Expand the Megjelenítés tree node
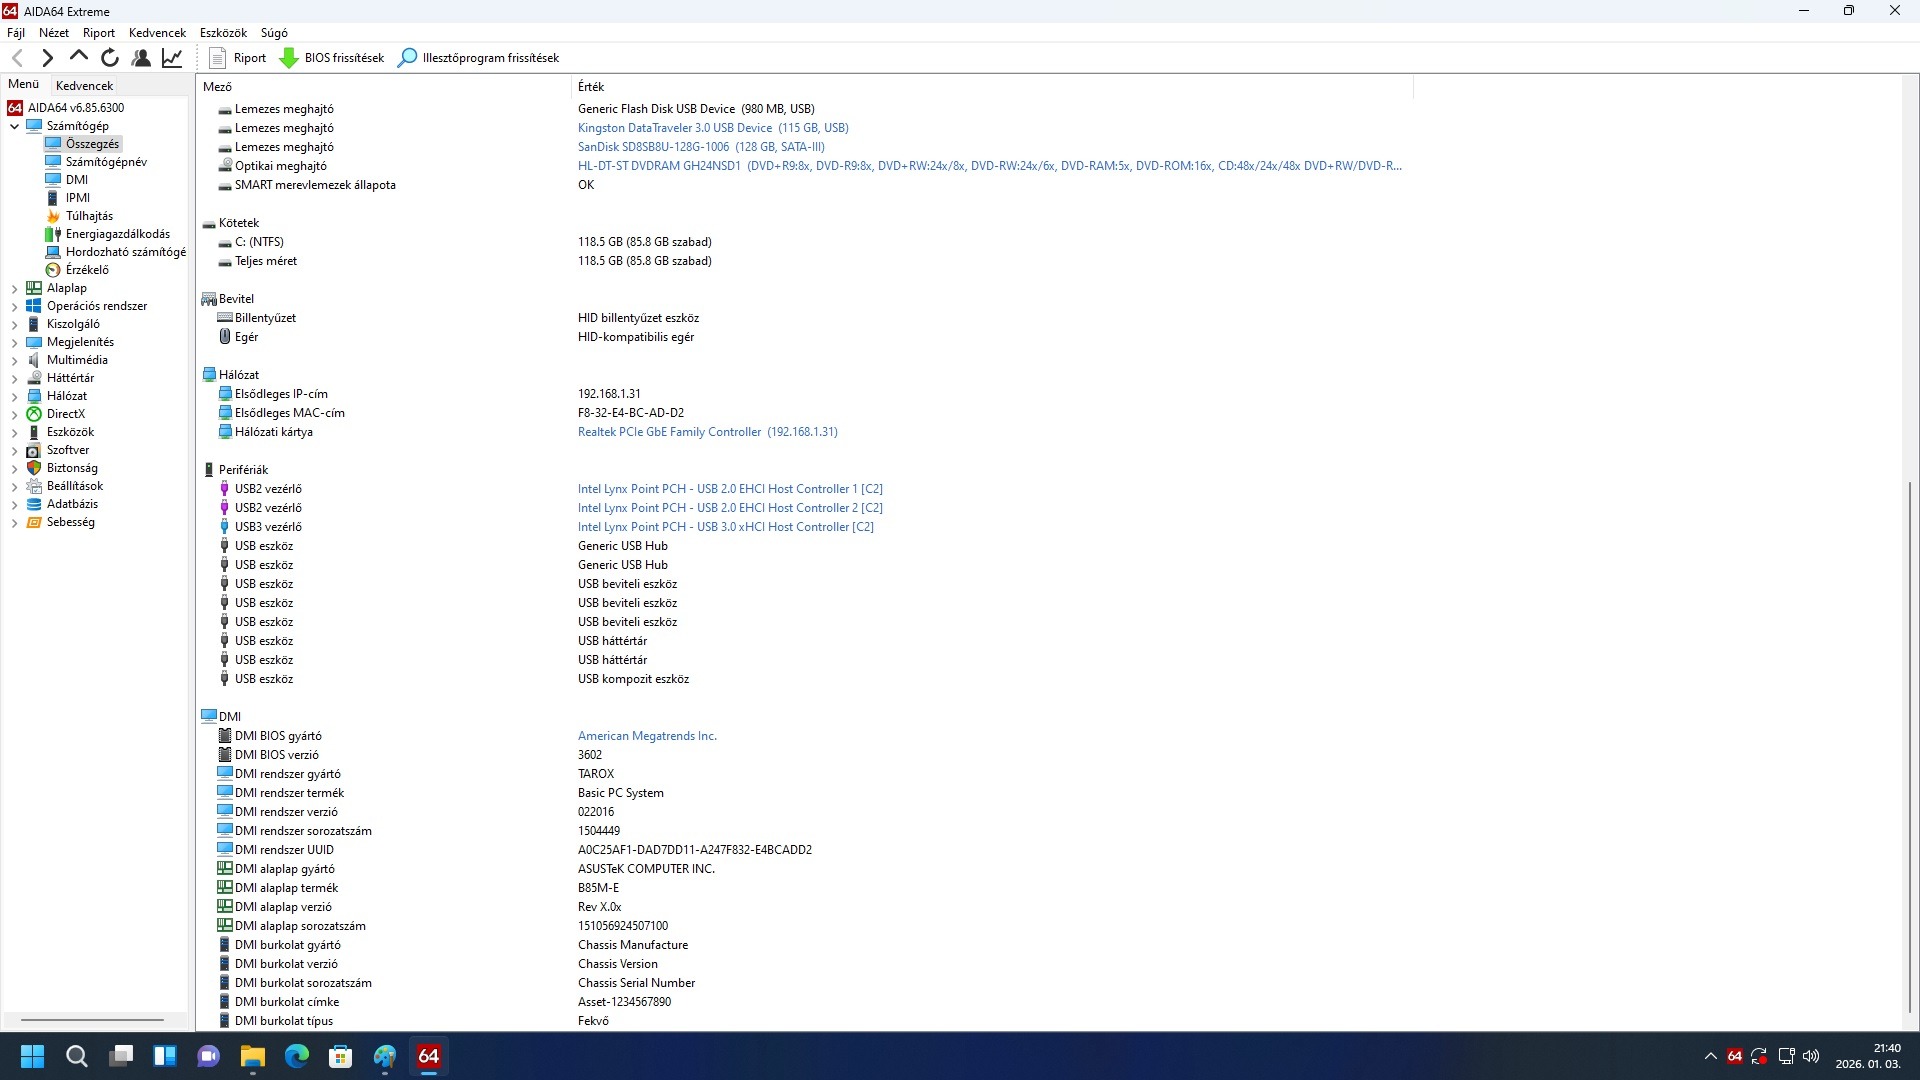 click(15, 342)
